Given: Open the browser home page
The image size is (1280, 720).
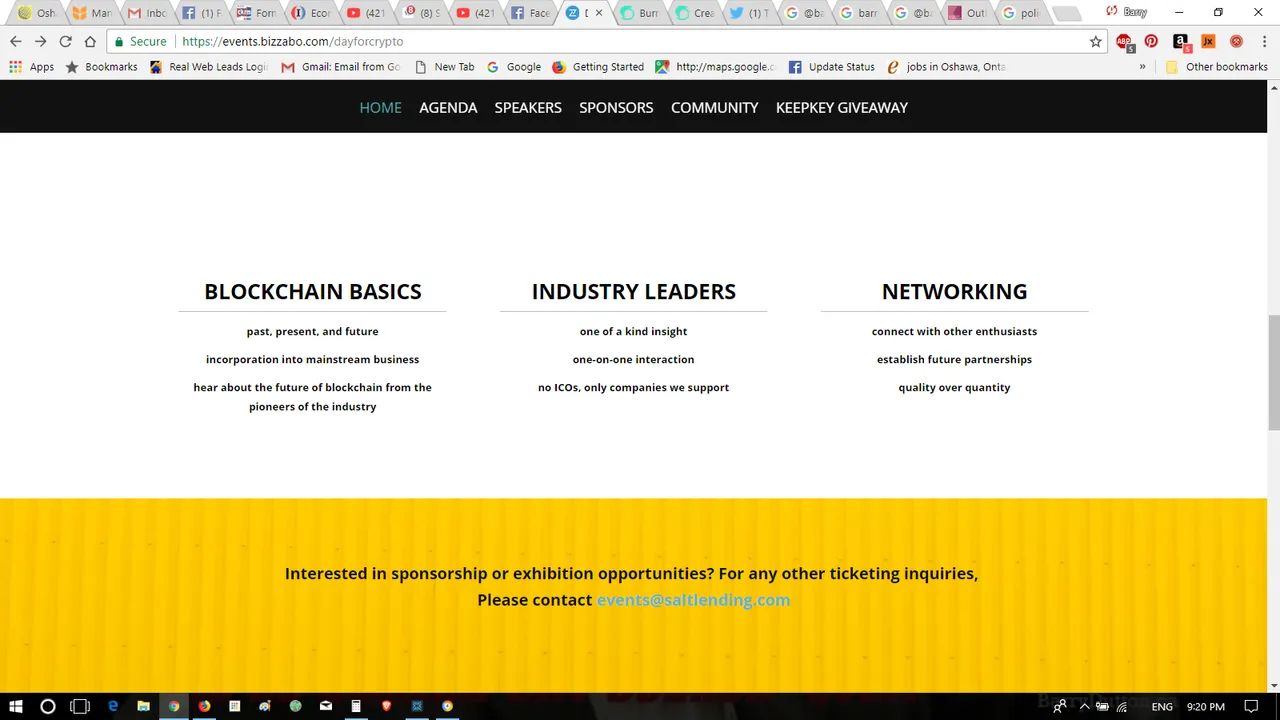Looking at the screenshot, I should click(x=90, y=41).
